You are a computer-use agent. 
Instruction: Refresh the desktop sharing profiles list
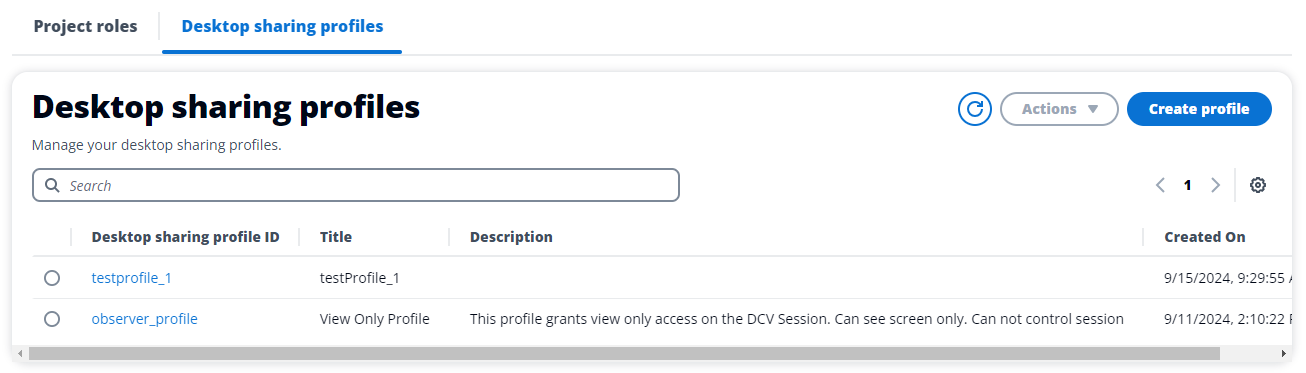pos(974,109)
